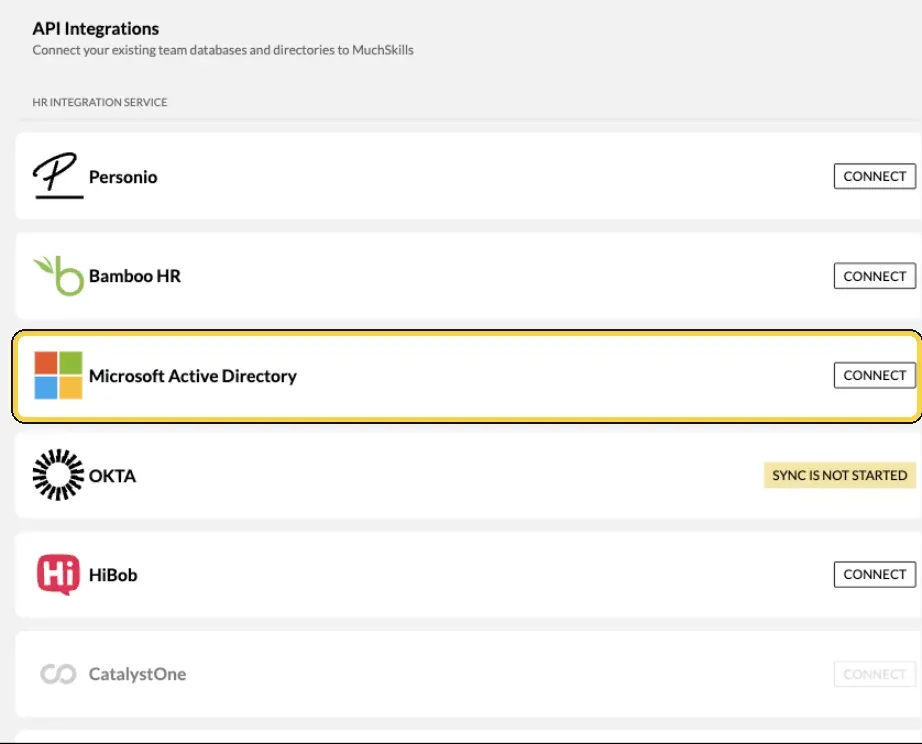Select the CatalystOne name text
Viewport: 922px width, 744px height.
(x=138, y=674)
